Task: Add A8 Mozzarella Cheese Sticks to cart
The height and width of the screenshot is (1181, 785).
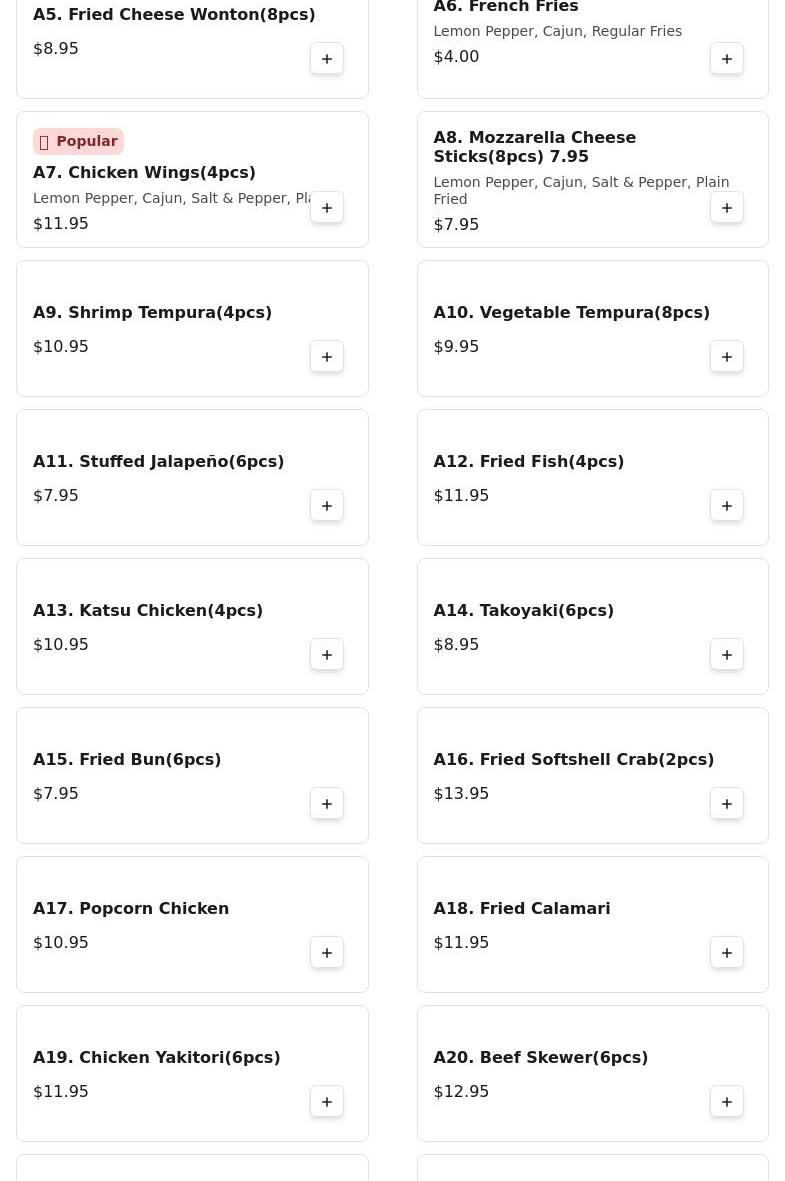Action: [x=727, y=208]
